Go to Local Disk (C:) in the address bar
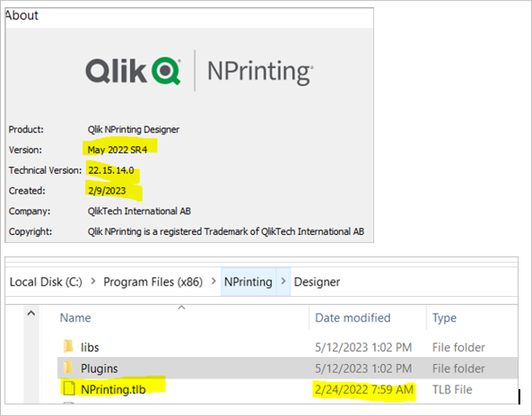 point(46,282)
